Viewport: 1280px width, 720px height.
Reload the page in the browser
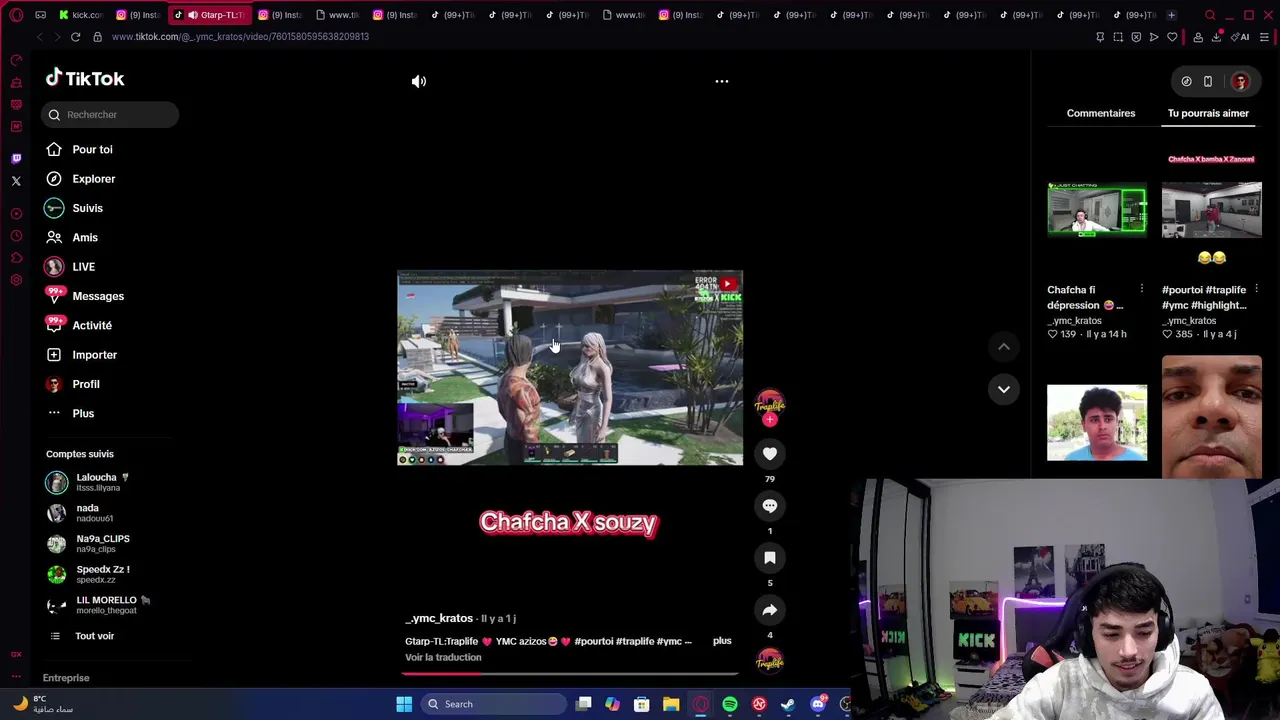pyautogui.click(x=75, y=37)
